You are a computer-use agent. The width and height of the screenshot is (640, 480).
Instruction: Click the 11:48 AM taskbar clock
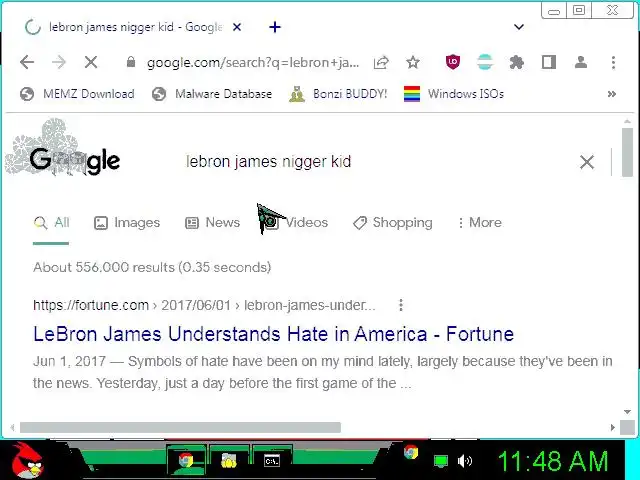tap(553, 461)
